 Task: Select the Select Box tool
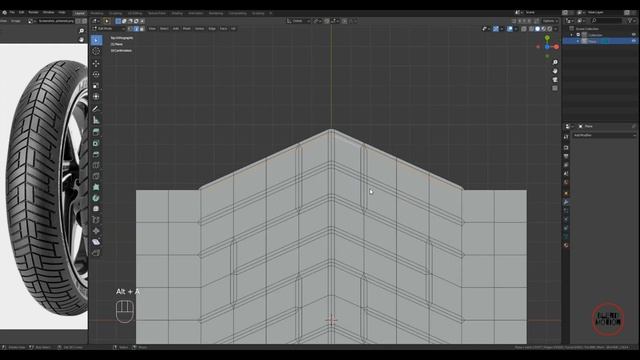tap(96, 40)
